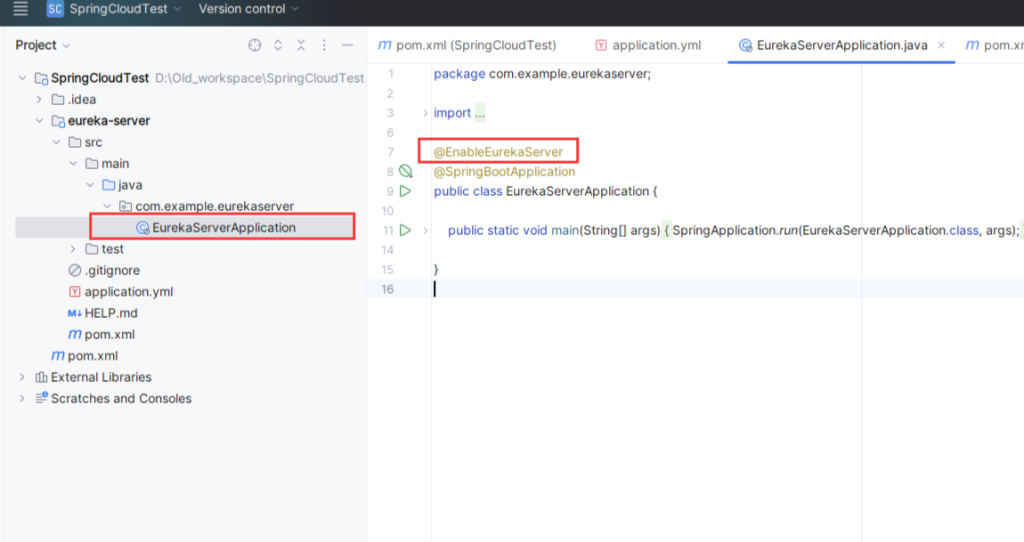This screenshot has height=542, width=1024.
Task: Collapse the main folder
Action: pyautogui.click(x=73, y=164)
